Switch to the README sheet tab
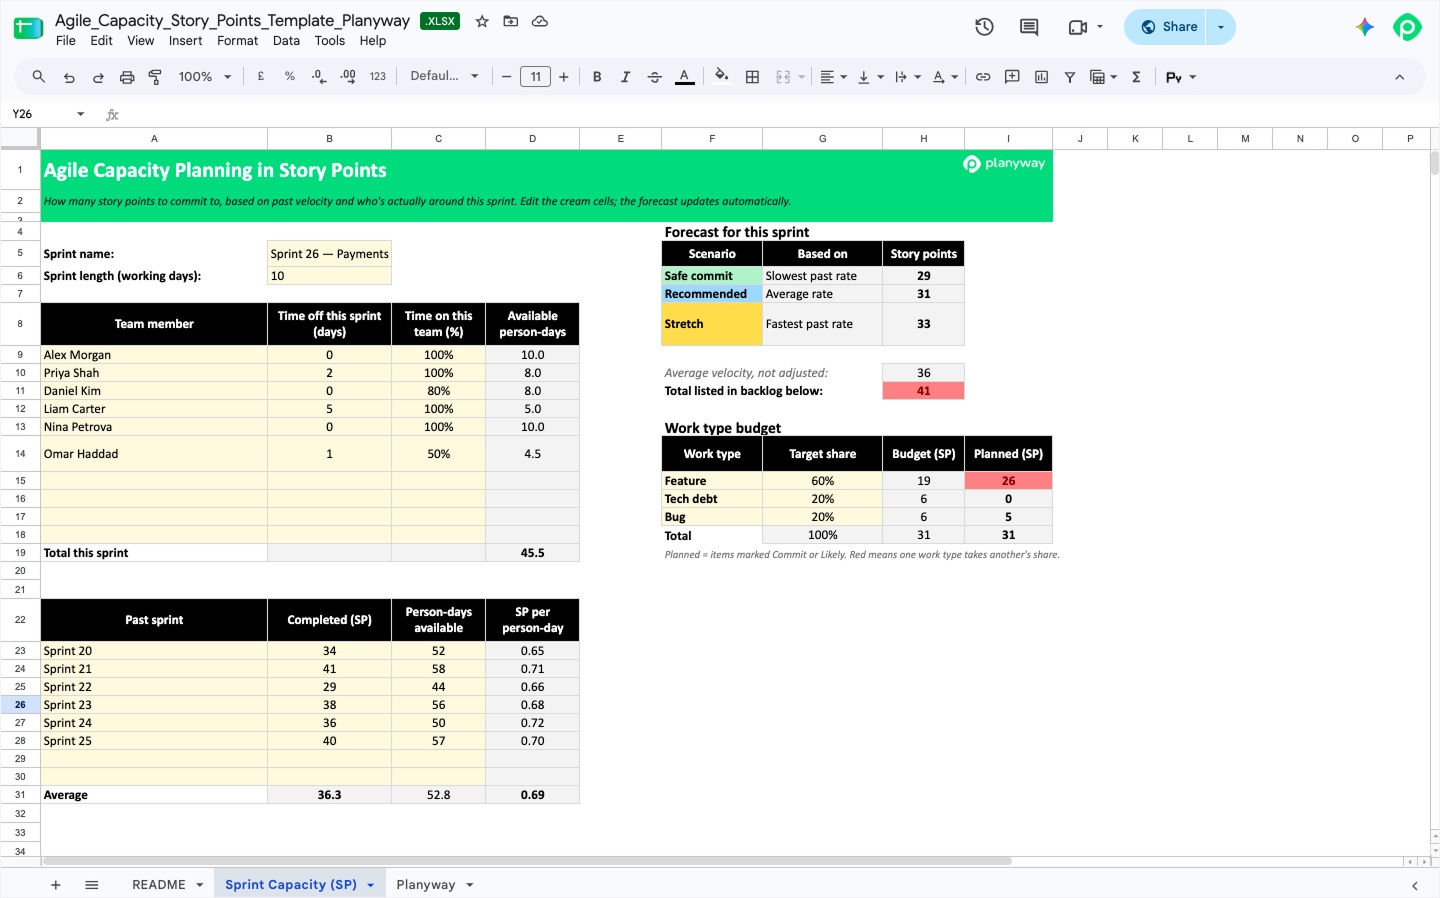This screenshot has width=1440, height=898. [x=159, y=885]
